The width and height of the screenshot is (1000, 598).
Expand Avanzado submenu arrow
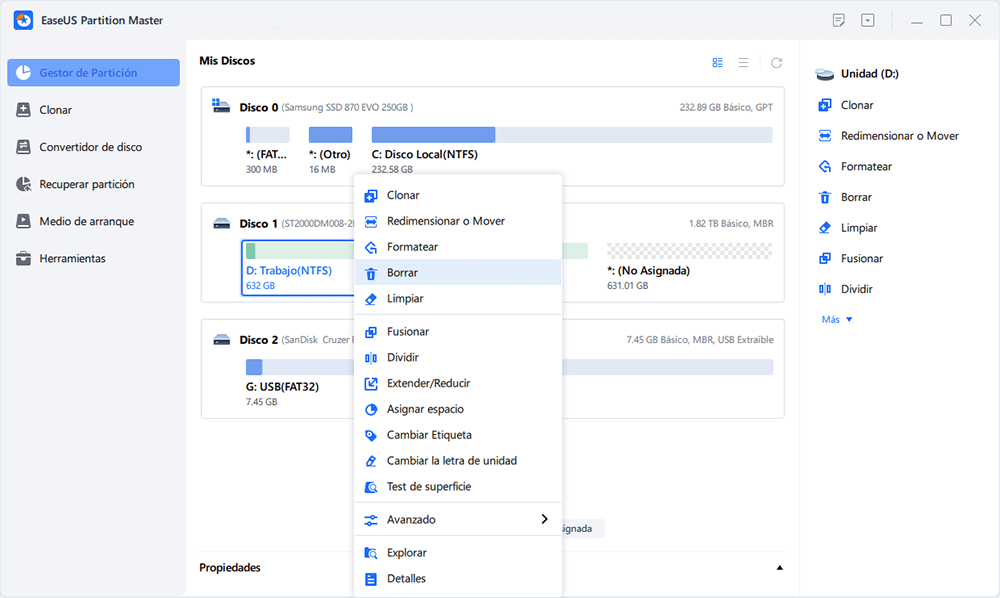[544, 519]
